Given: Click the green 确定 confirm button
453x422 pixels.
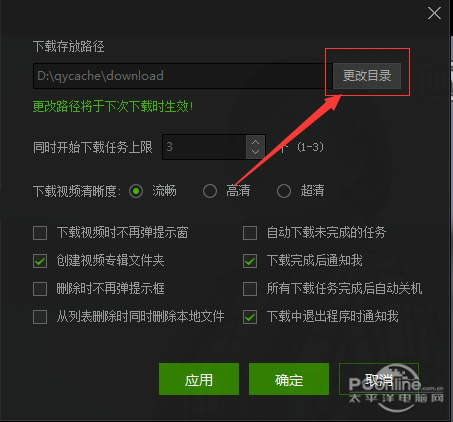Looking at the screenshot, I should [x=289, y=379].
